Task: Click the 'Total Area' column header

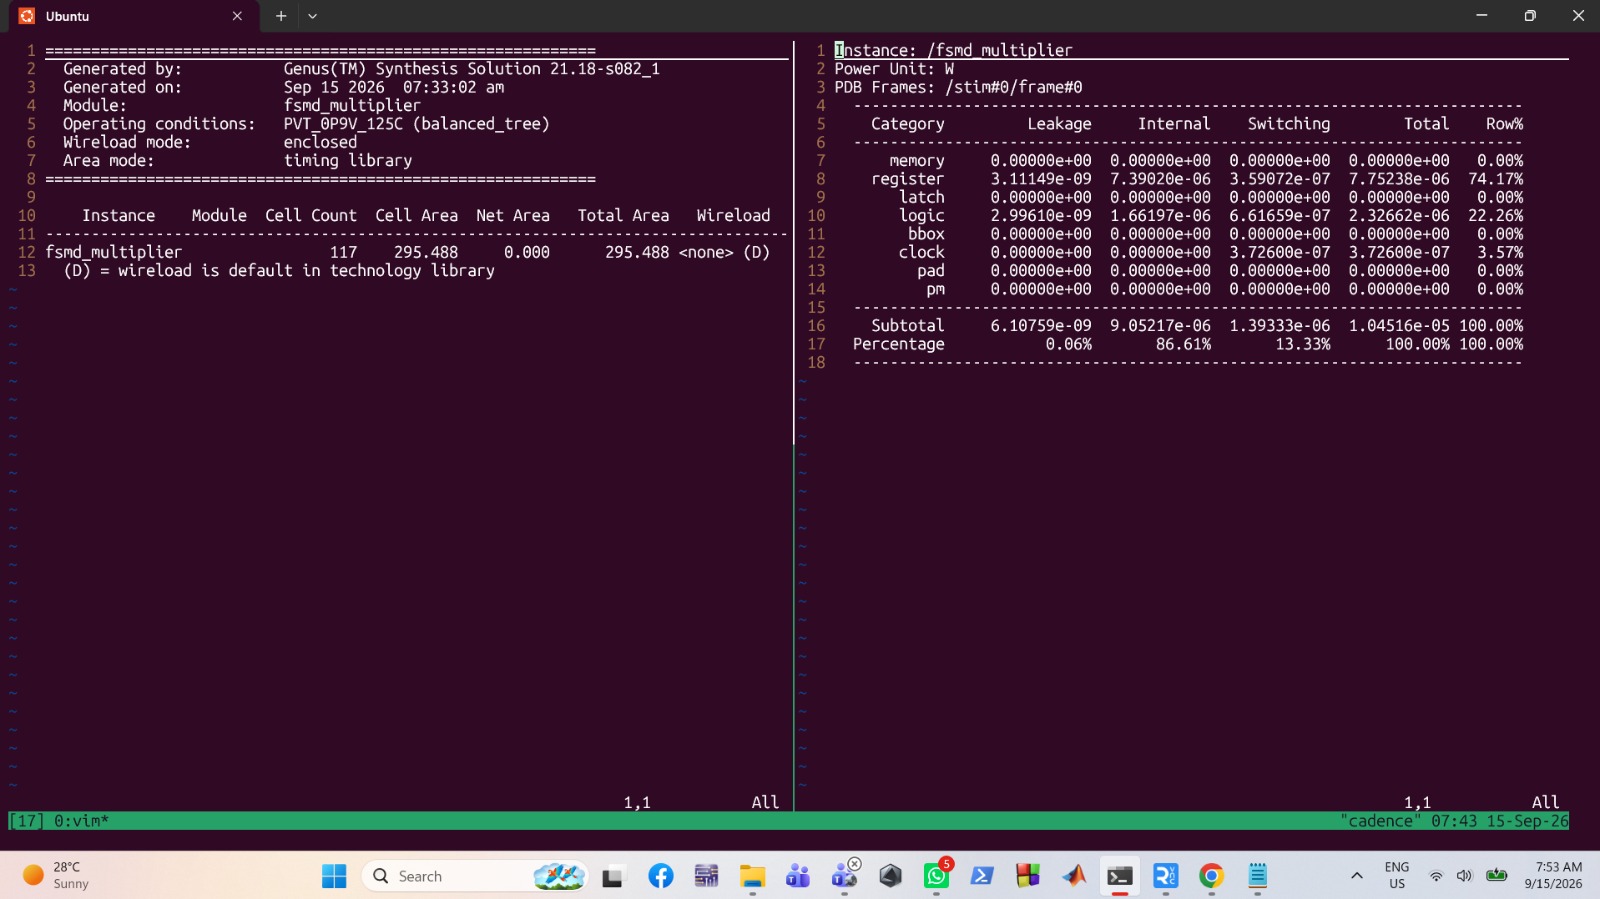Action: click(623, 215)
